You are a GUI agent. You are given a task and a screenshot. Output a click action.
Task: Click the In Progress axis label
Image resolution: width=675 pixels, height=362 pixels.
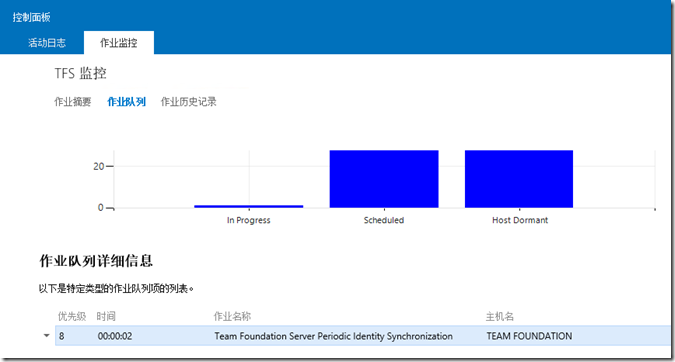coord(249,220)
